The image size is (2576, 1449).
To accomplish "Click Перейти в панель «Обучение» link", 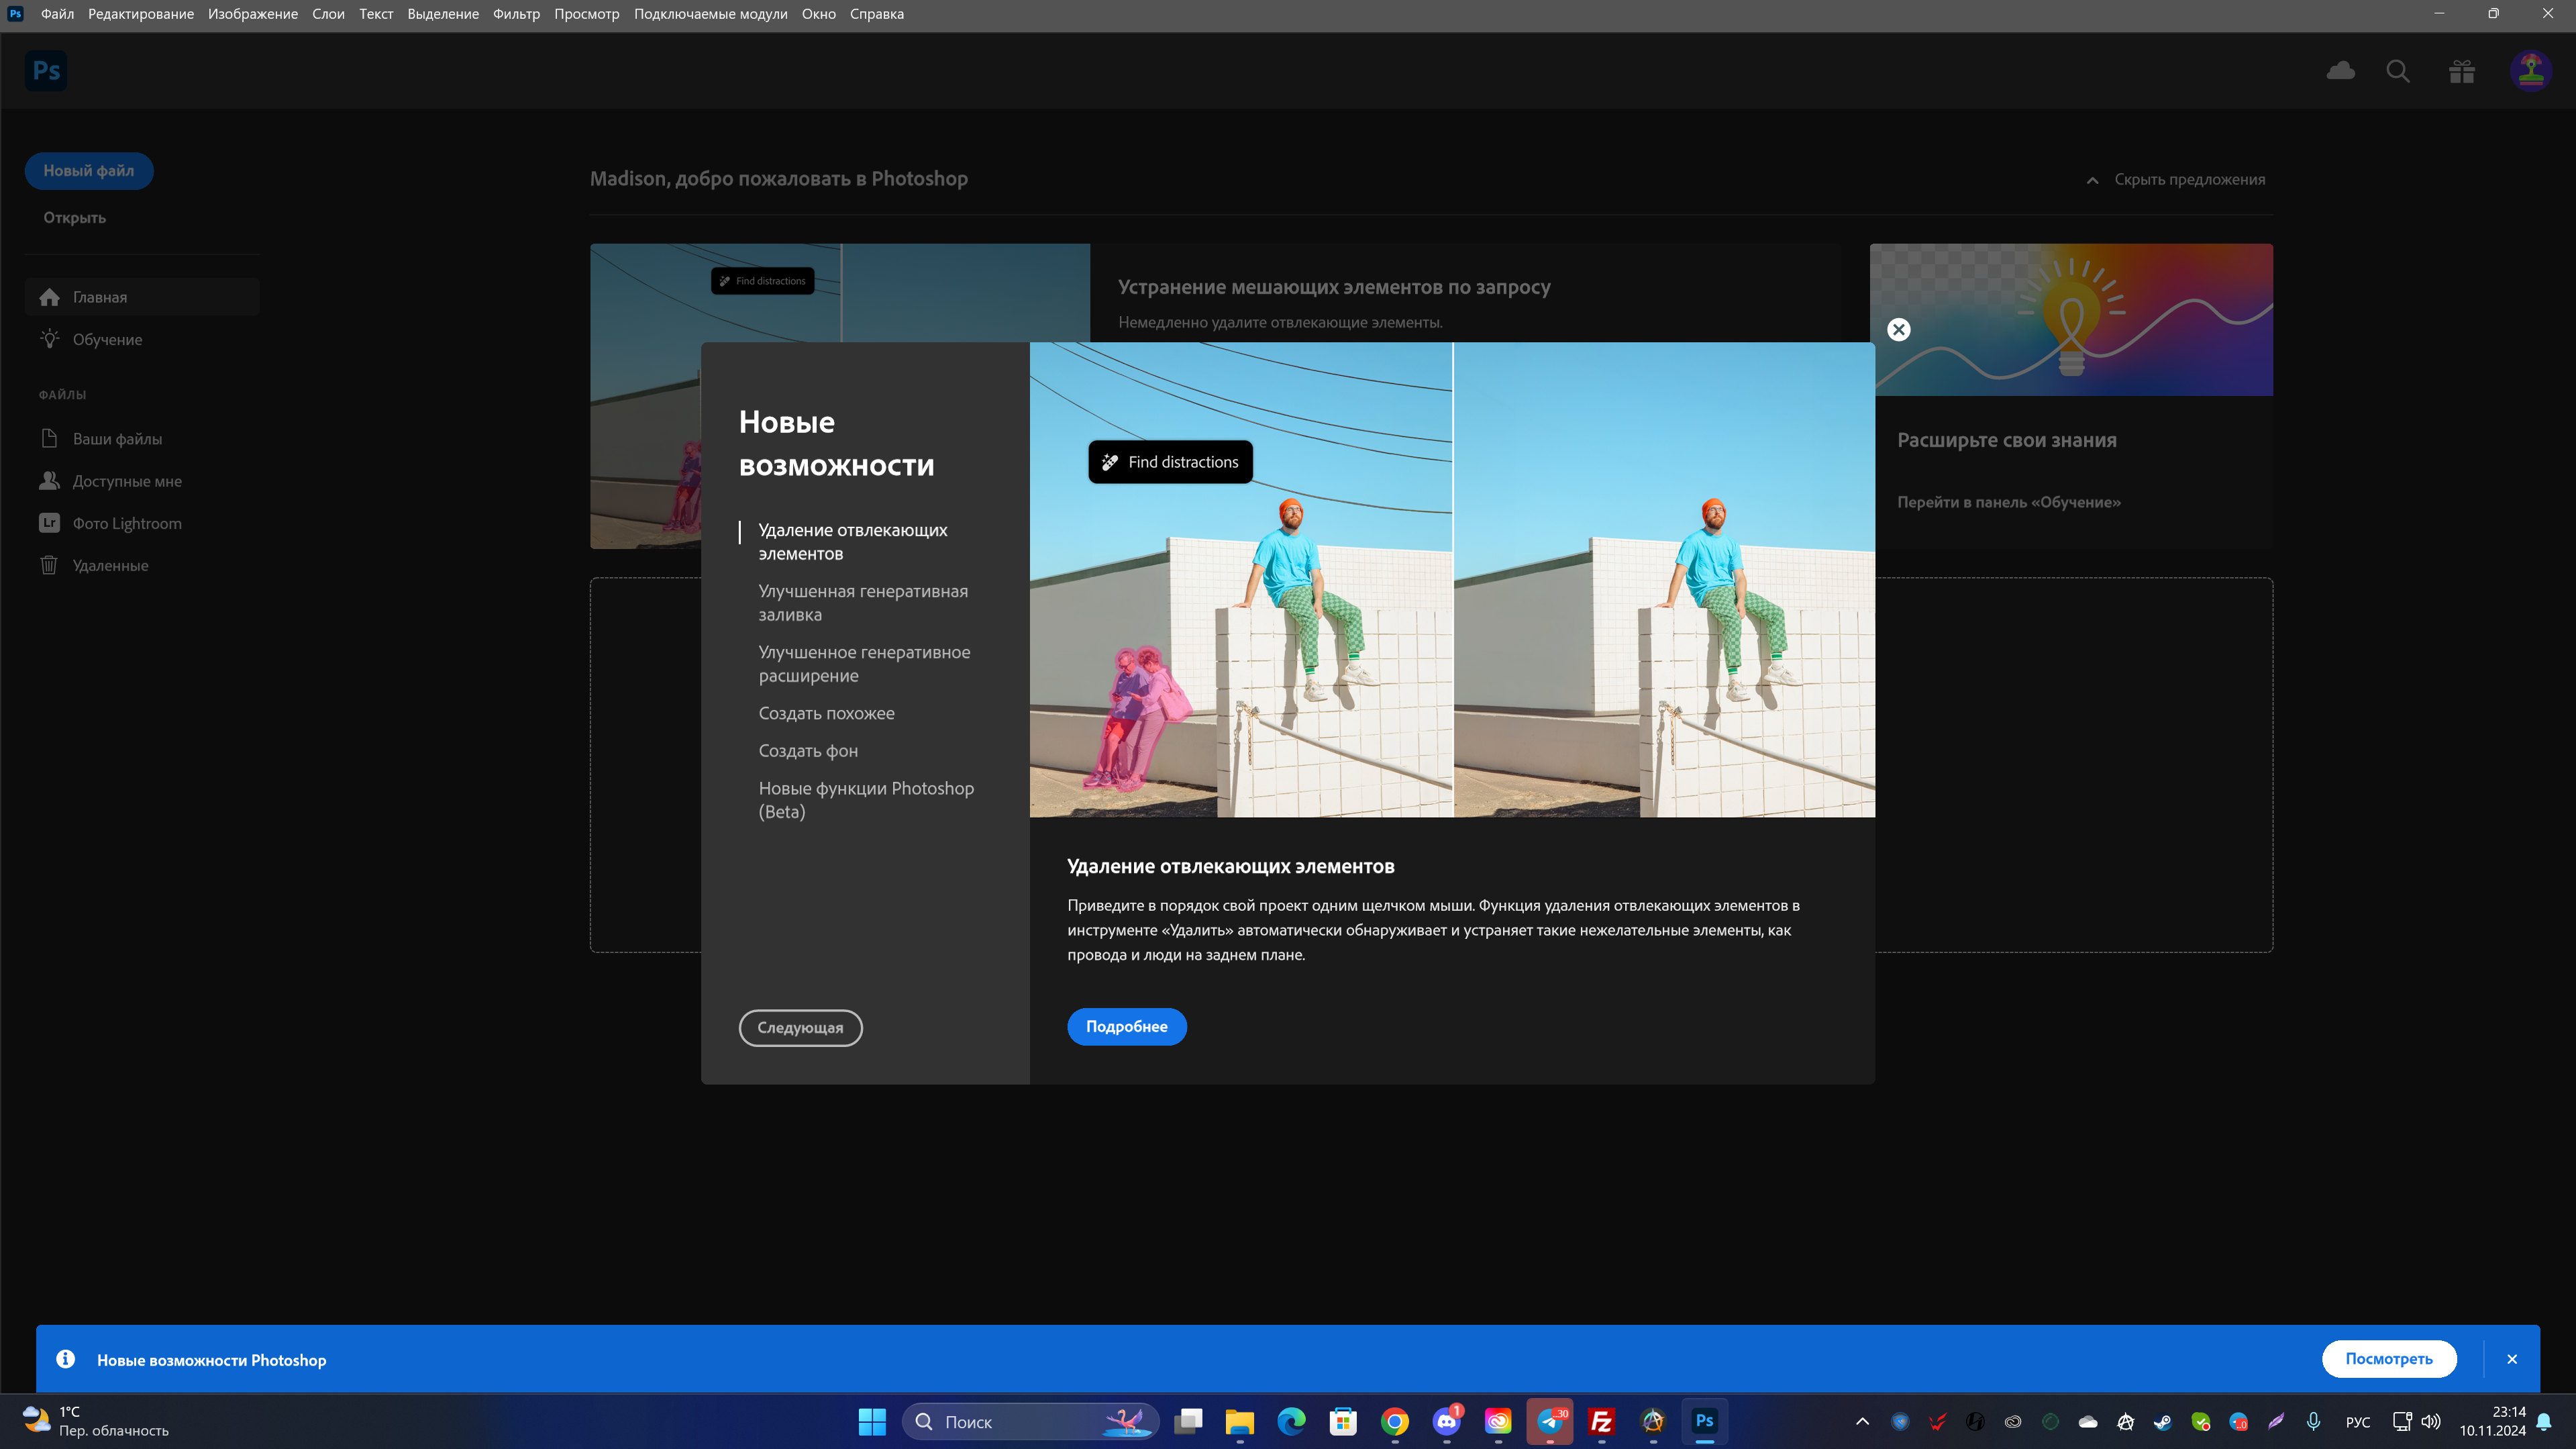I will (x=2009, y=502).
